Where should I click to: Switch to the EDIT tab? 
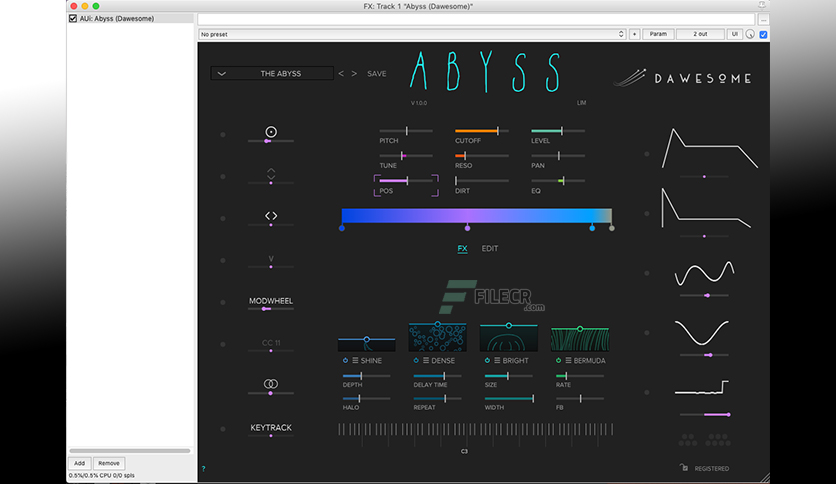[489, 248]
